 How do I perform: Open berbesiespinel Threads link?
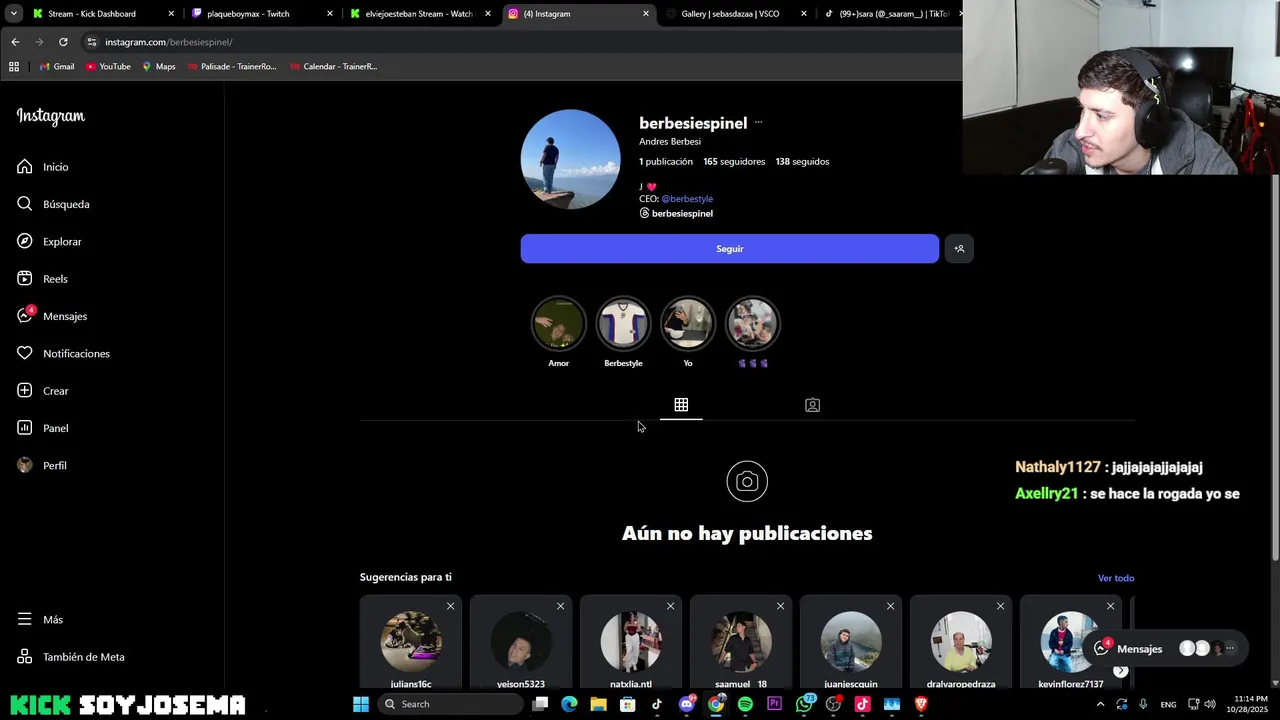click(676, 214)
